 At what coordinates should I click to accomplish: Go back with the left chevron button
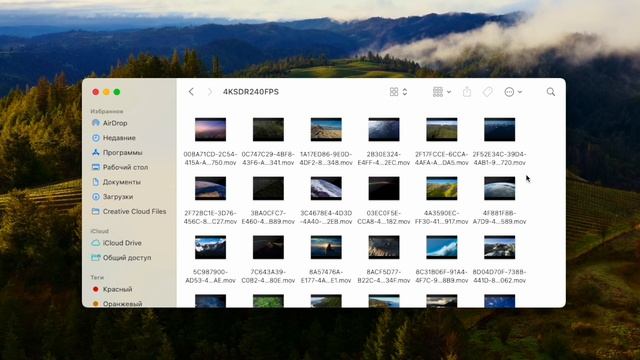191,92
